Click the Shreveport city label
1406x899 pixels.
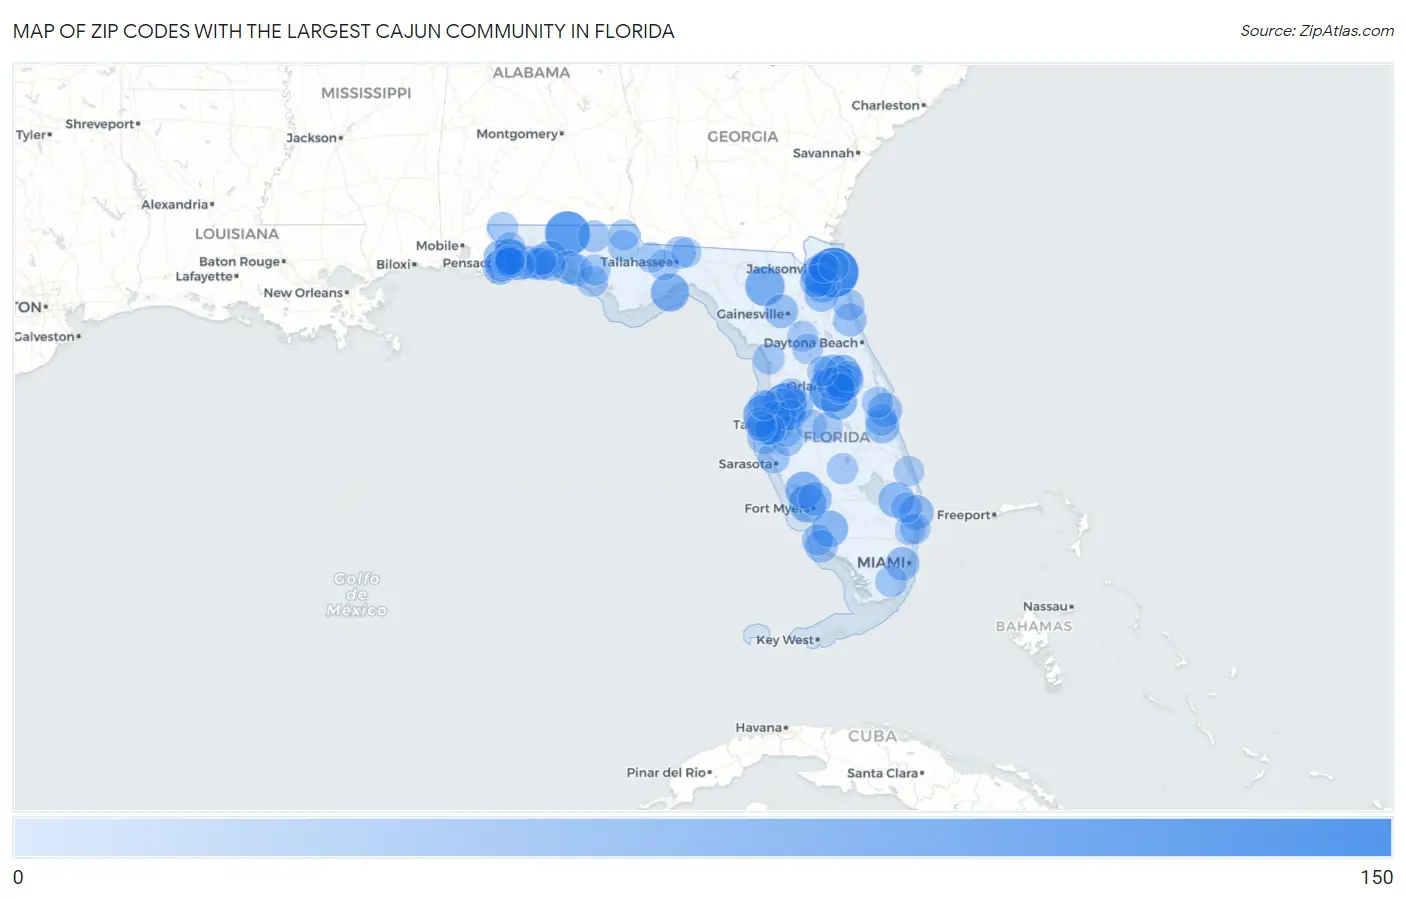100,124
